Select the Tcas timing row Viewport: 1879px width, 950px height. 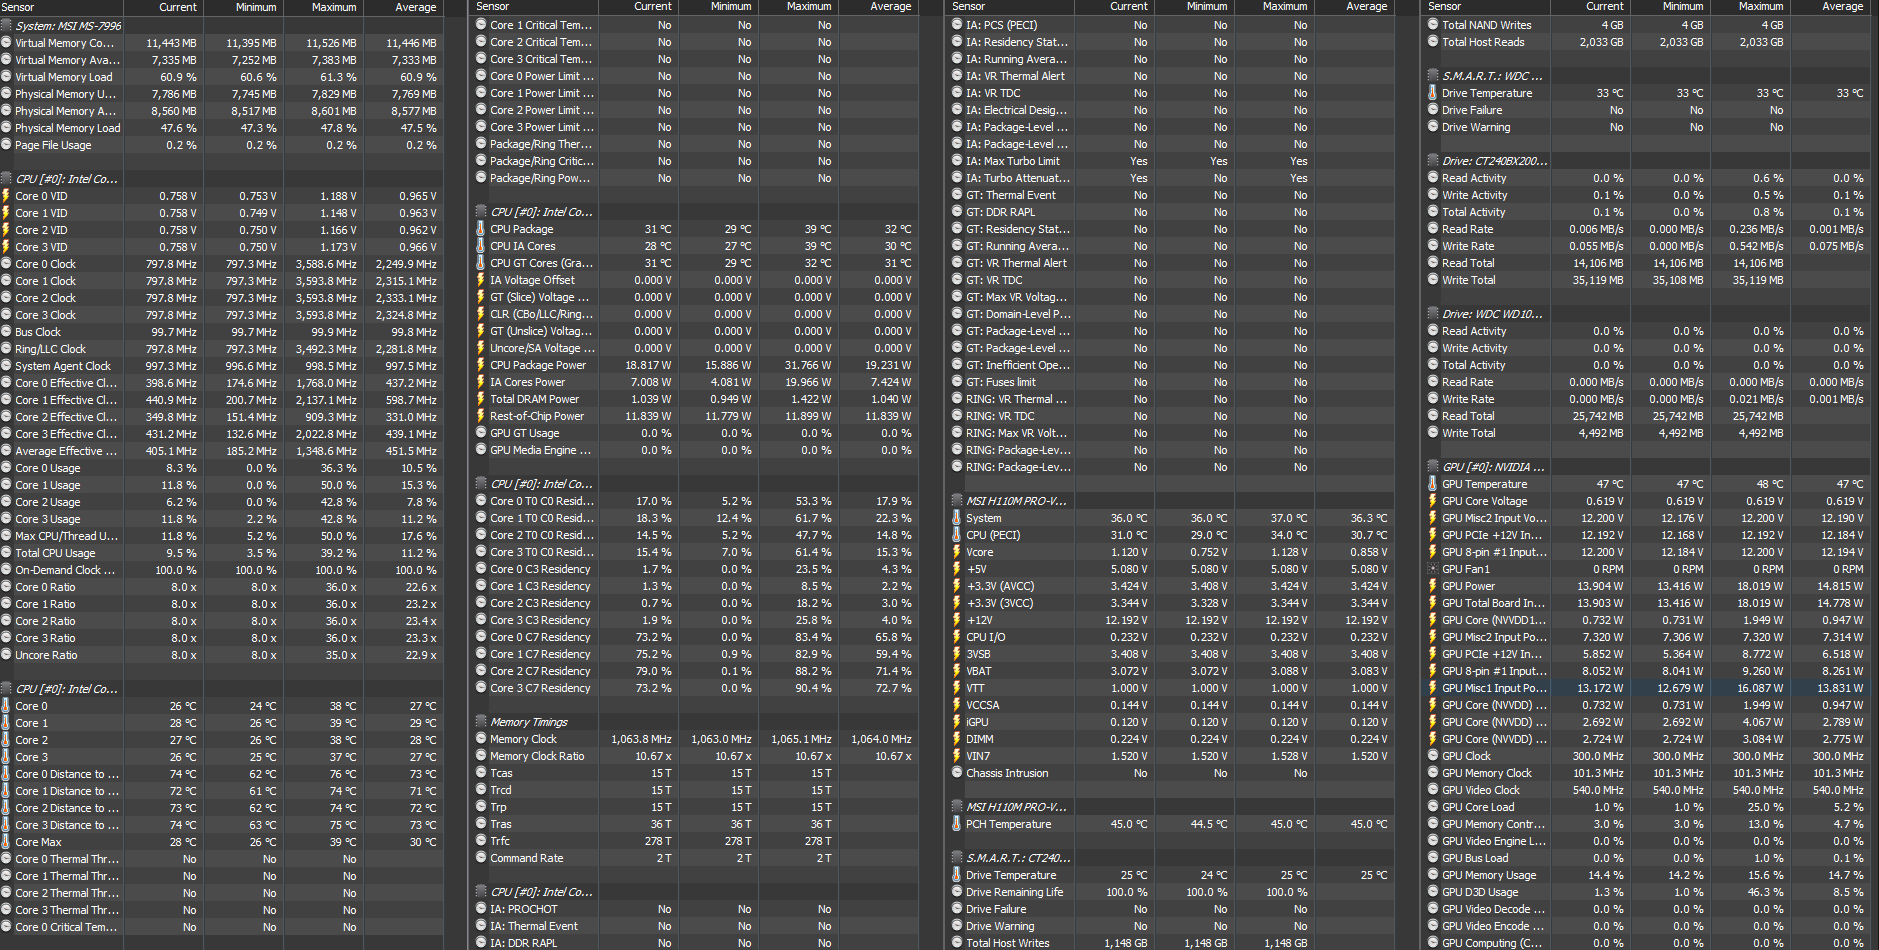click(697, 773)
